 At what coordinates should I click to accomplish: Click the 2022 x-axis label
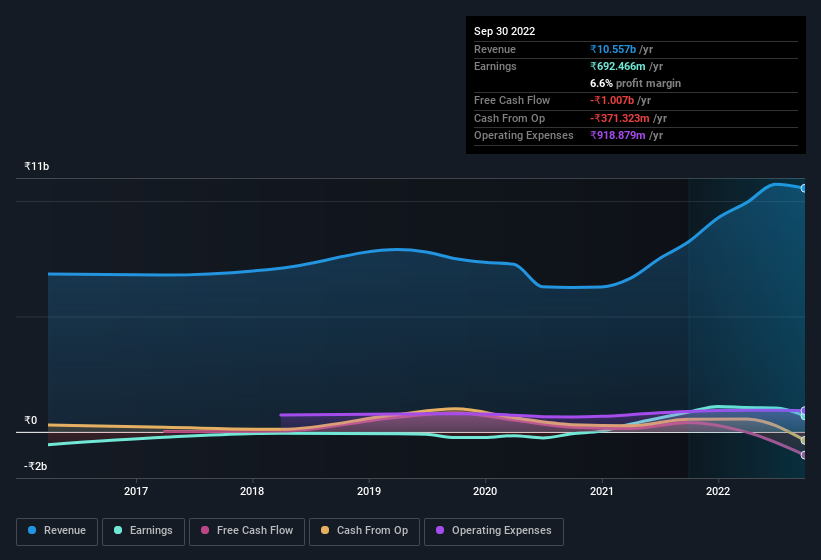(718, 491)
